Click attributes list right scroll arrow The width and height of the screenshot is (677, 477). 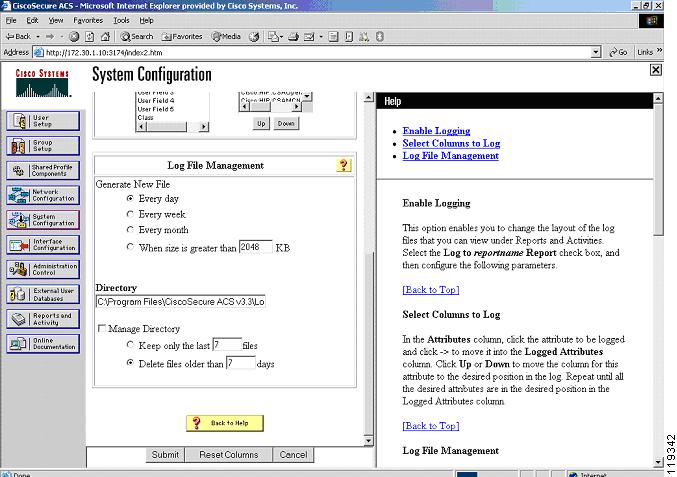coord(204,126)
